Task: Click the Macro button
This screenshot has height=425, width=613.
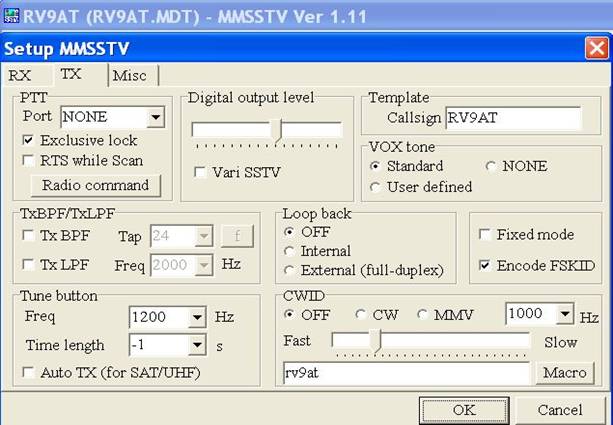Action: pos(565,373)
